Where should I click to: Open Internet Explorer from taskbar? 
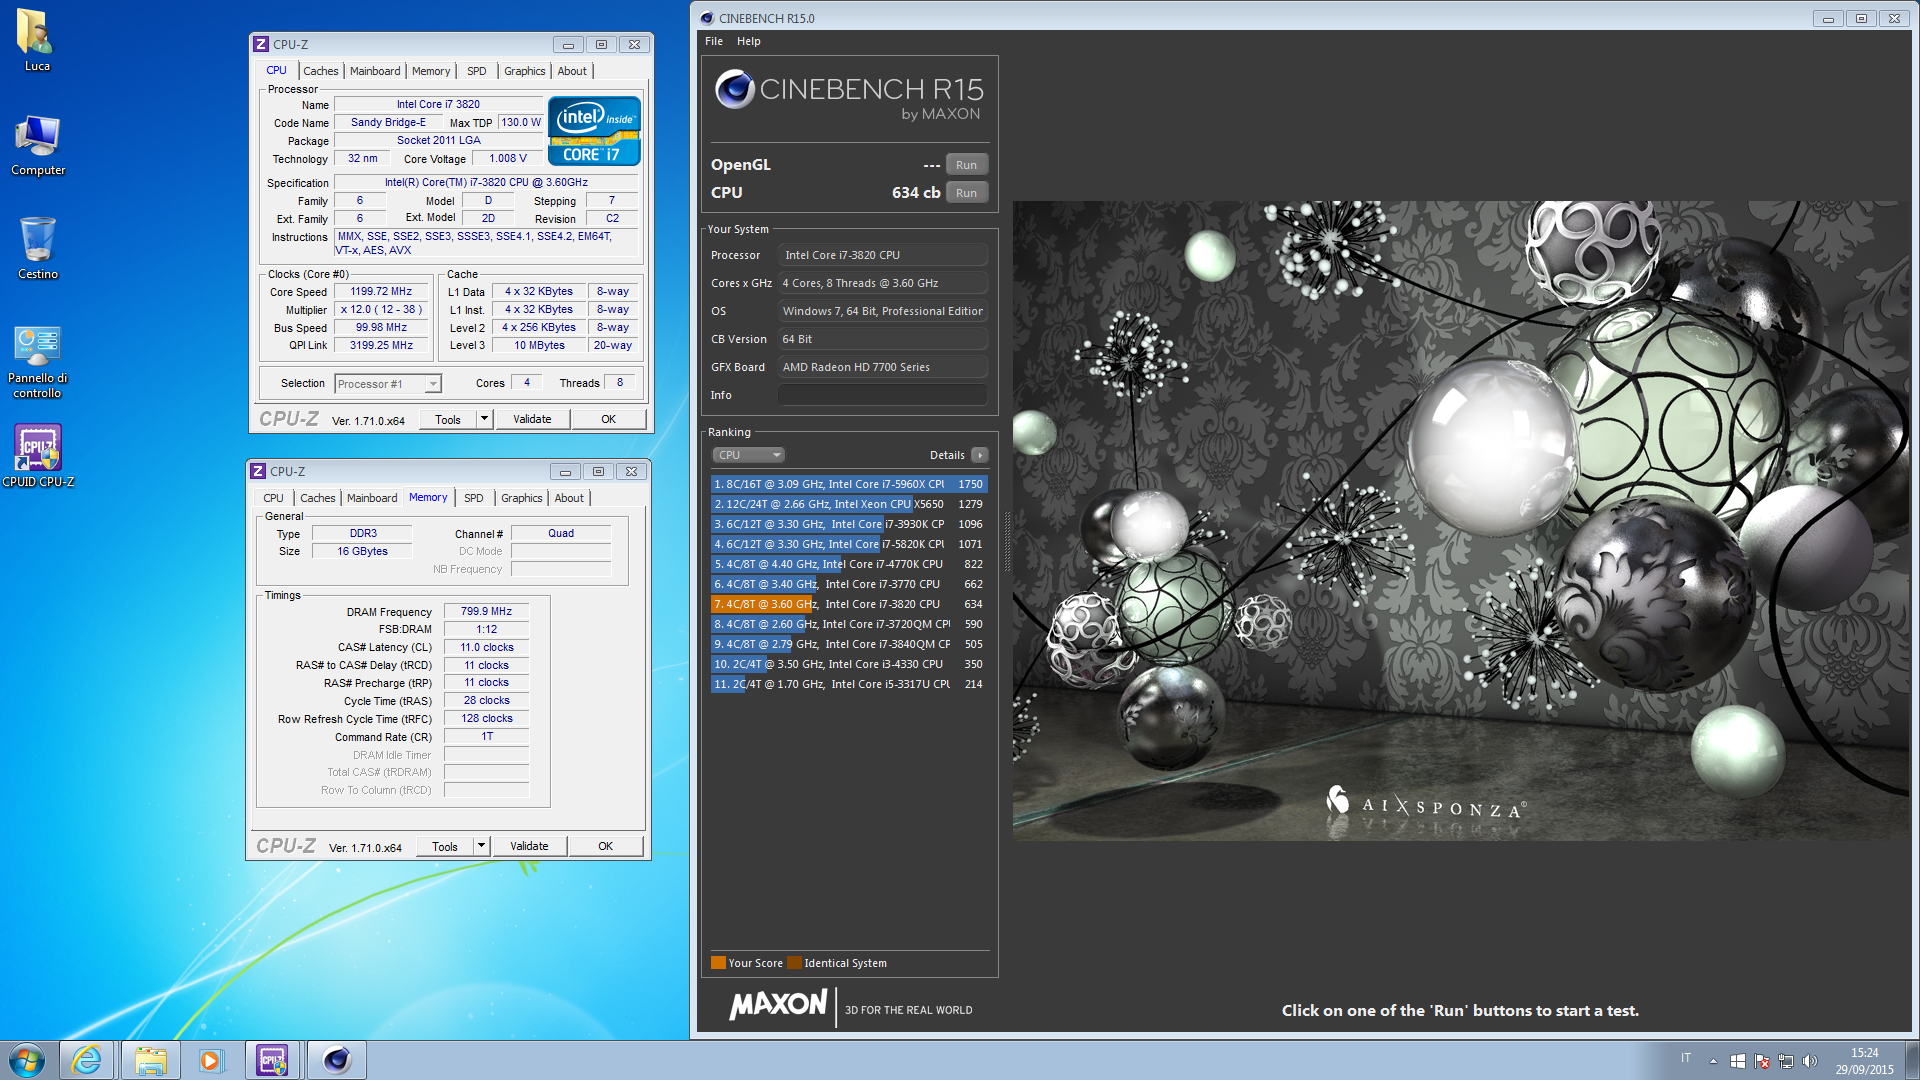[x=87, y=1060]
